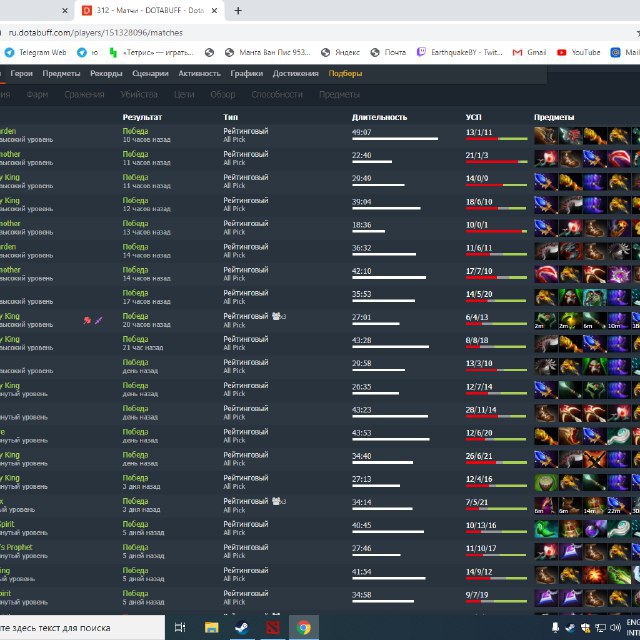Switch to the Фарм tab
The image size is (640, 640).
(x=37, y=95)
